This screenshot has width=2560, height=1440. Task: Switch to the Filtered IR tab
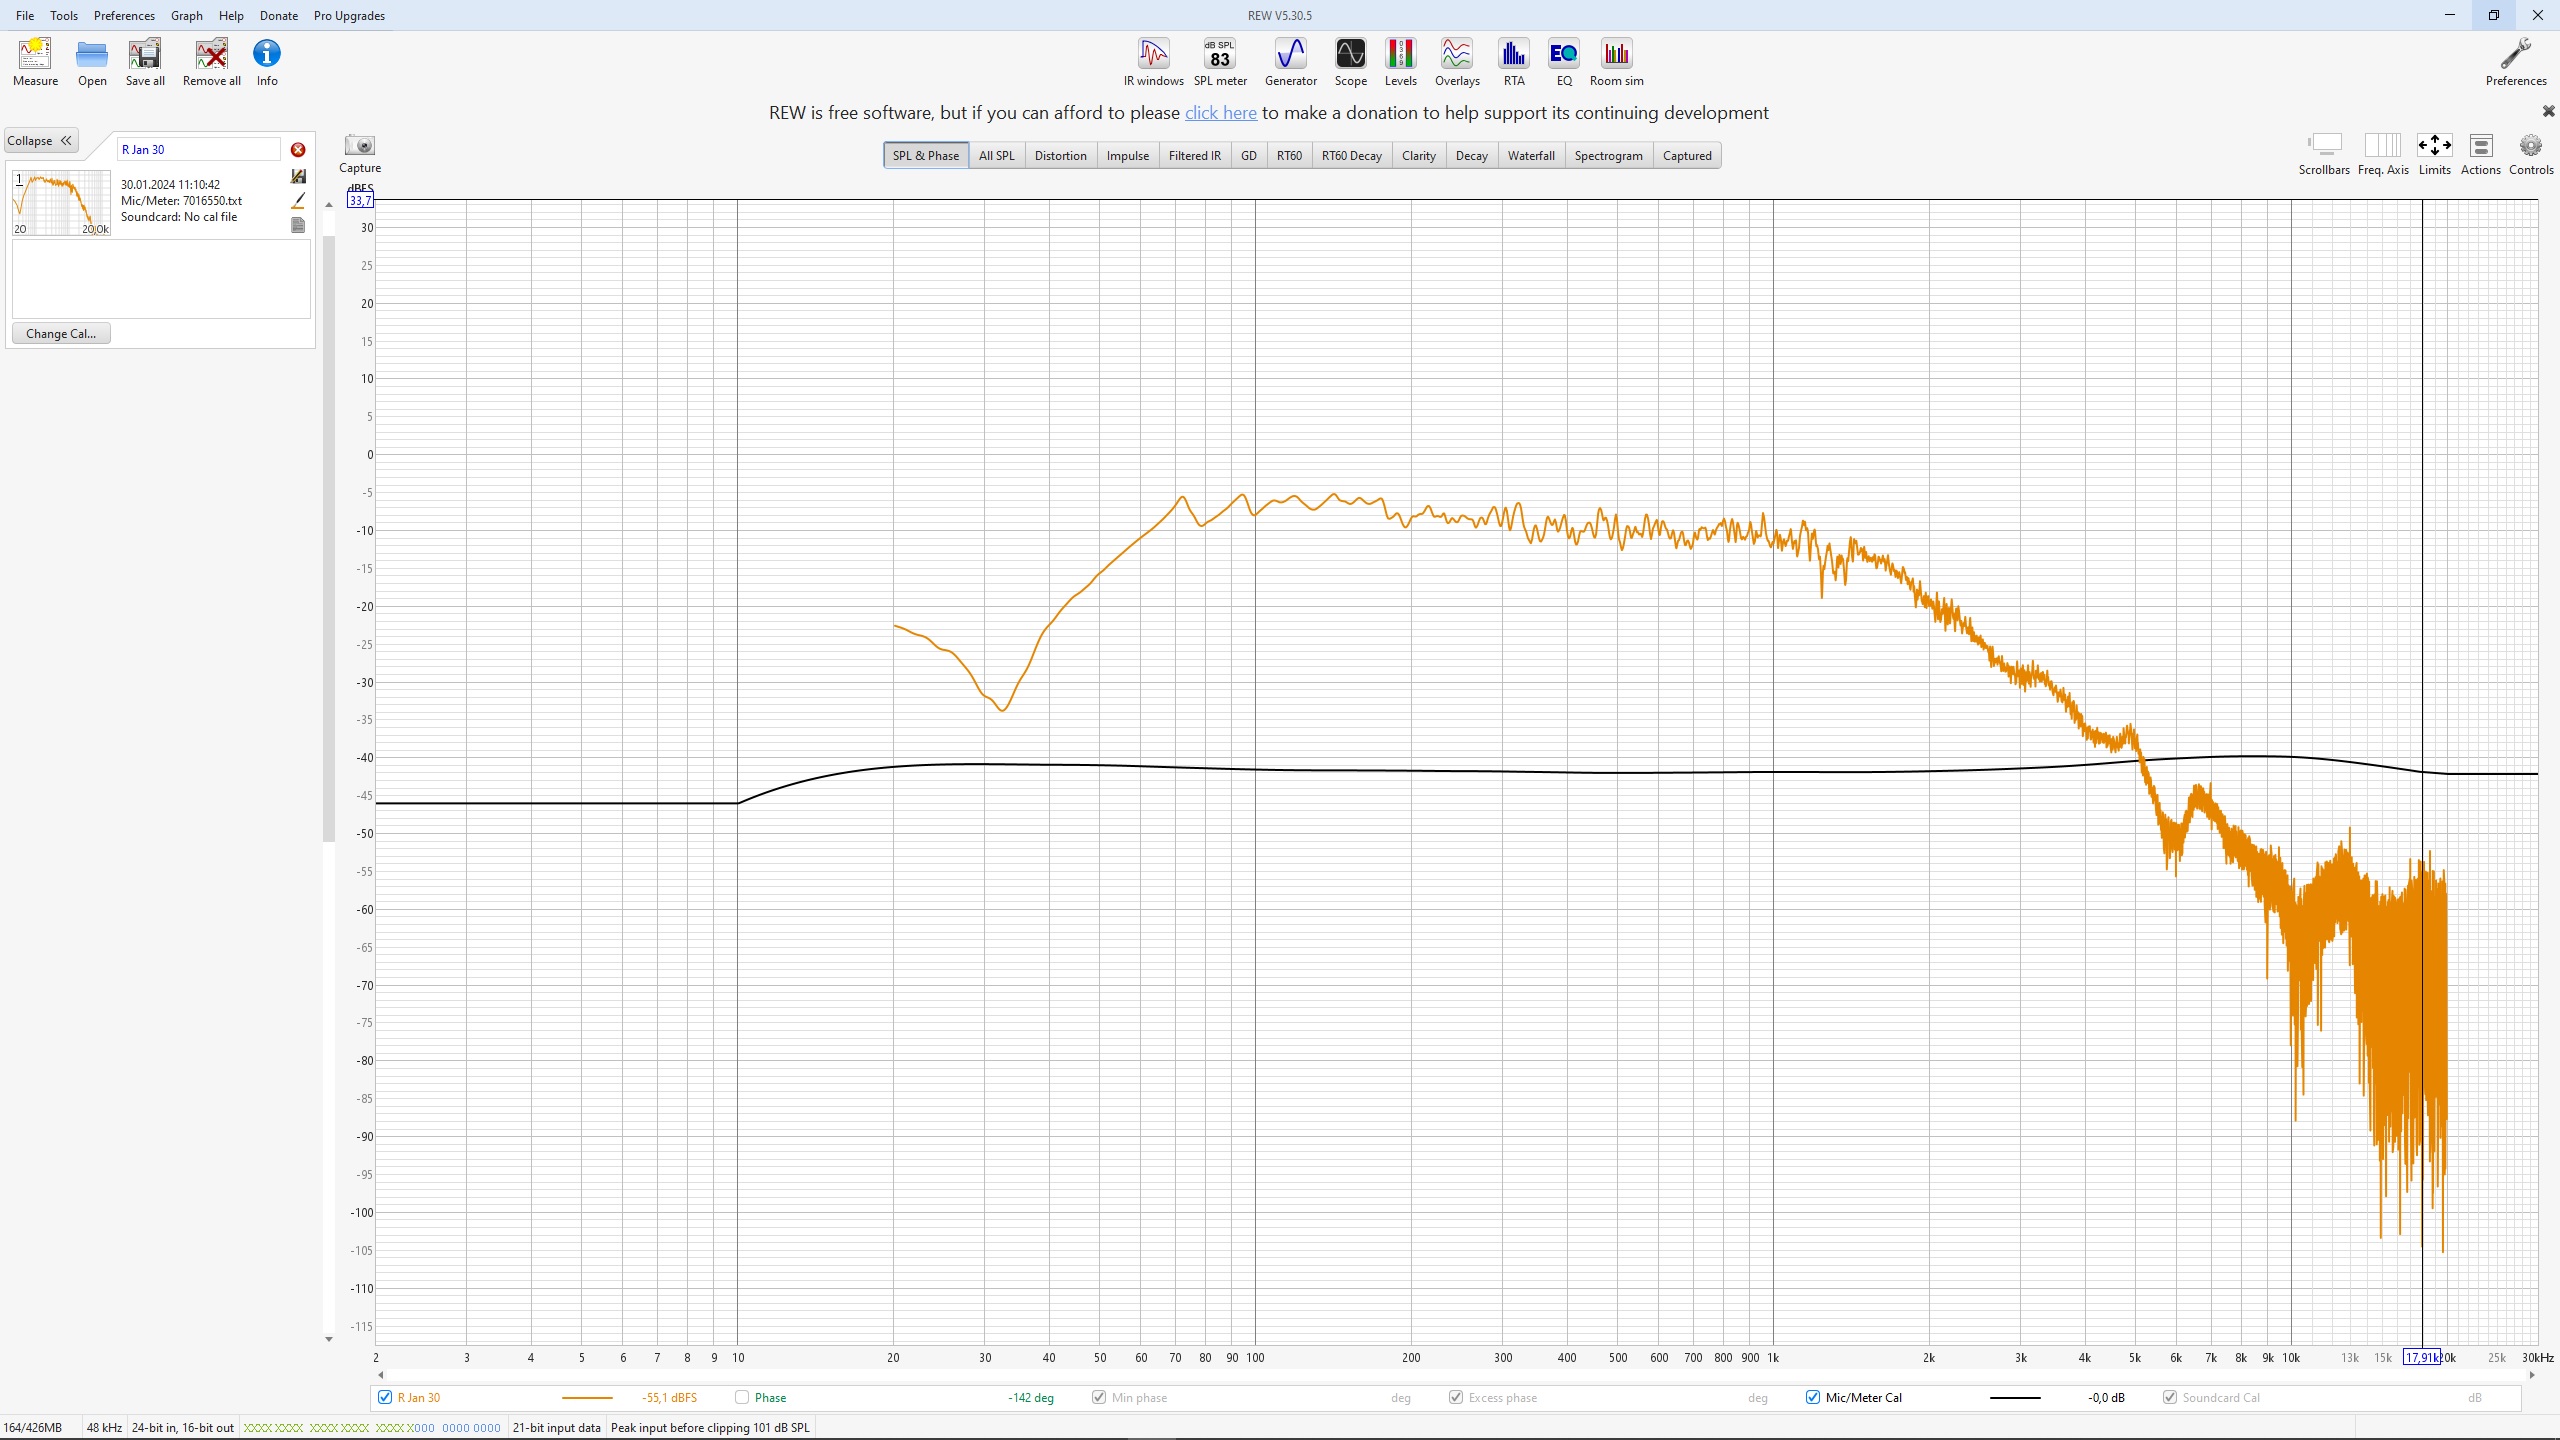pyautogui.click(x=1194, y=155)
